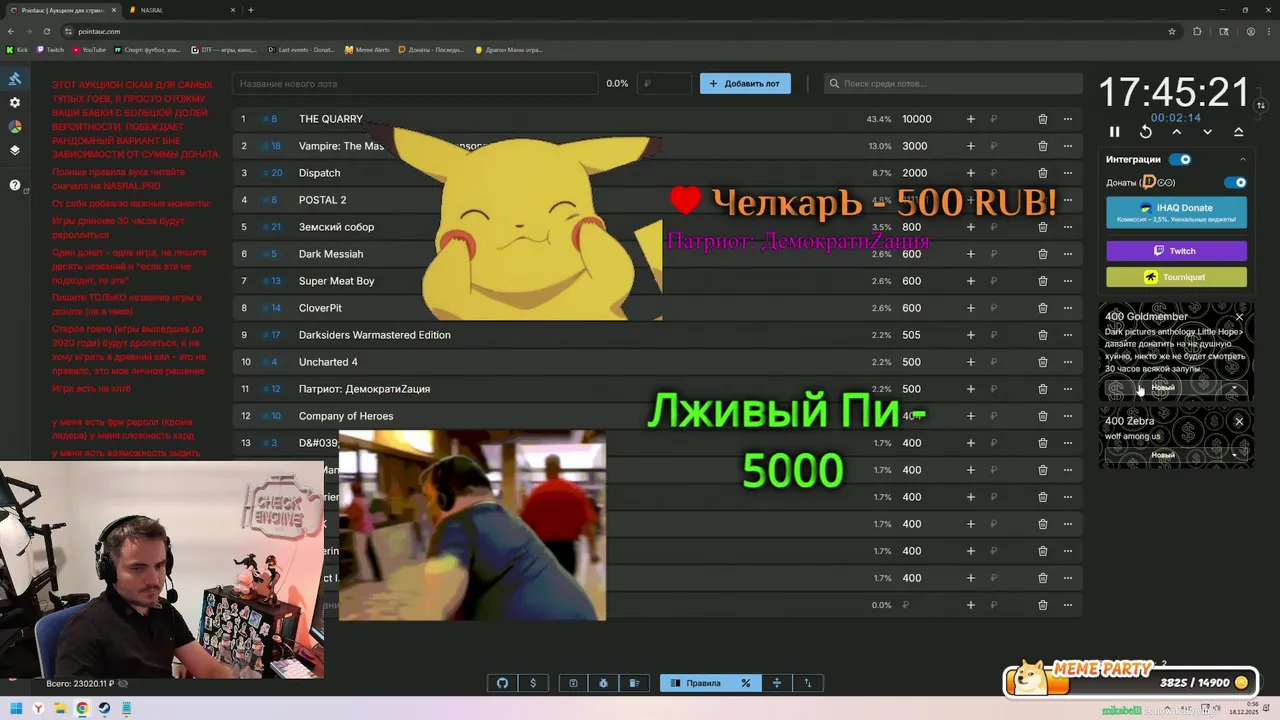Click the save icon in bottom toolbar
Viewport: 1280px width, 720px height.
point(573,683)
